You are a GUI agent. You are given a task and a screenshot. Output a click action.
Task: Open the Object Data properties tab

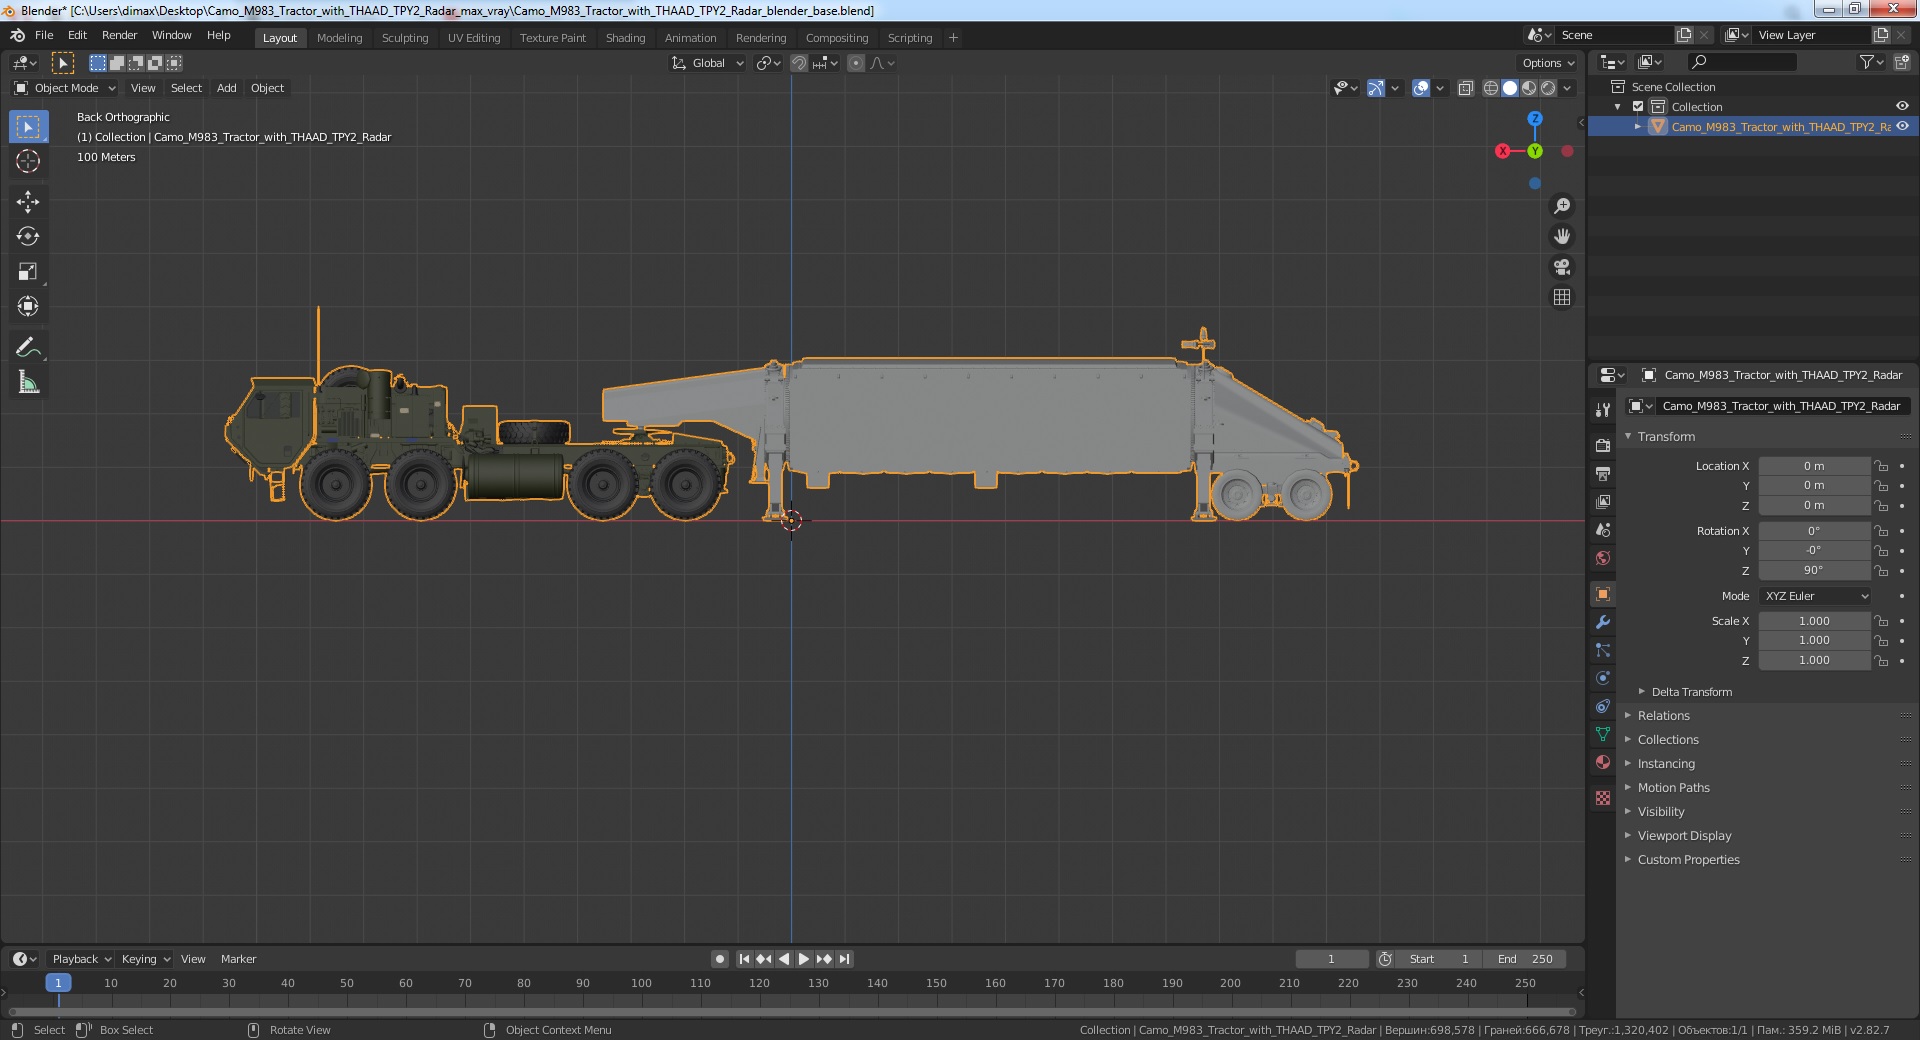tap(1603, 734)
